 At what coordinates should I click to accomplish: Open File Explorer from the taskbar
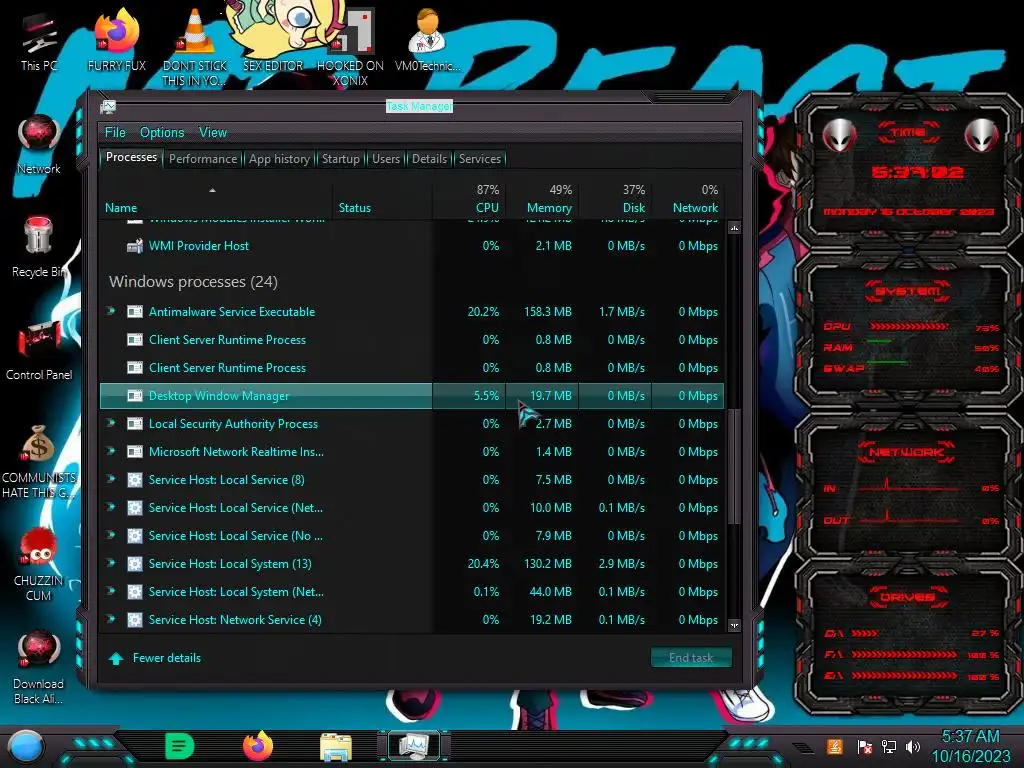(336, 746)
